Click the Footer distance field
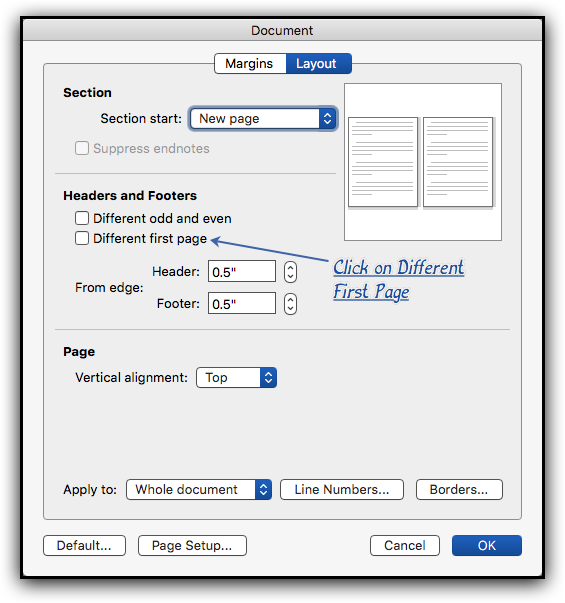 coord(242,303)
